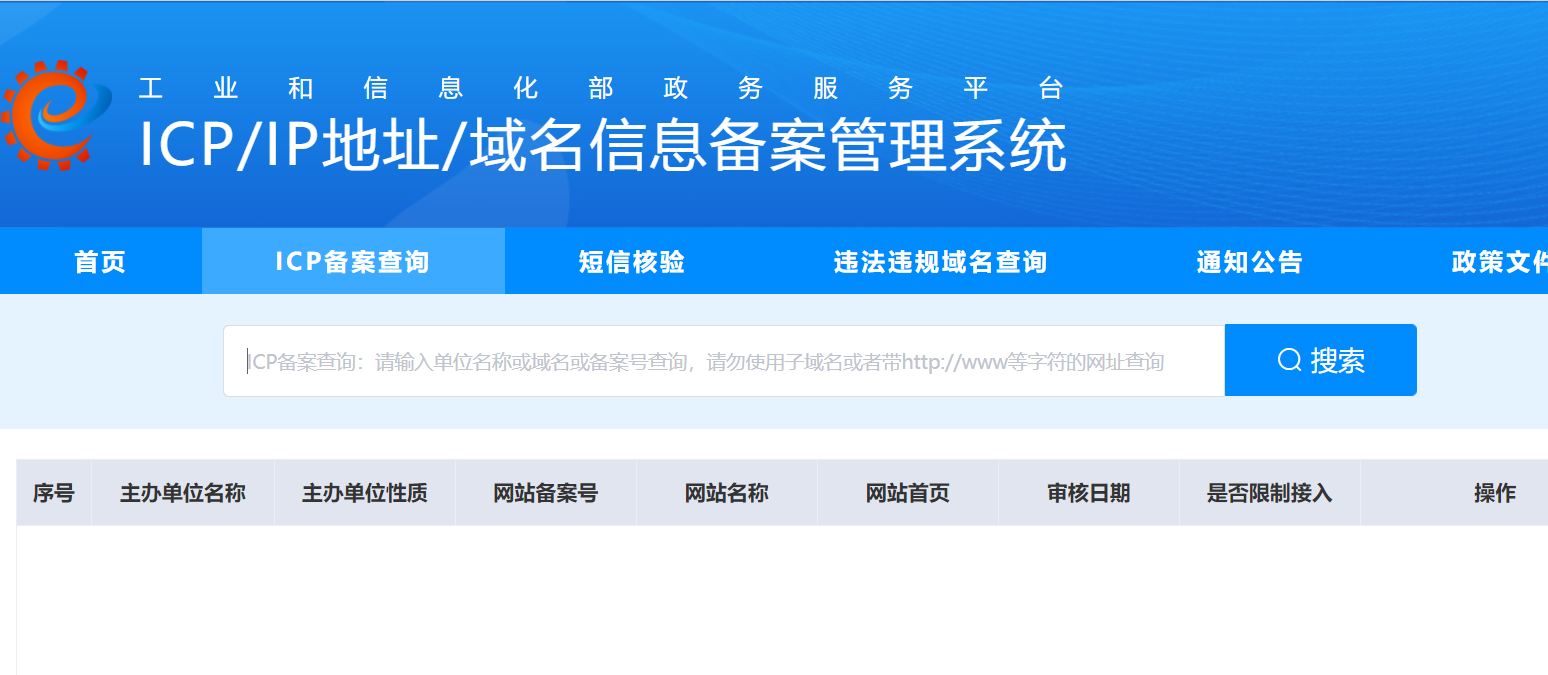Click the 审核日期 column header

(x=1089, y=493)
